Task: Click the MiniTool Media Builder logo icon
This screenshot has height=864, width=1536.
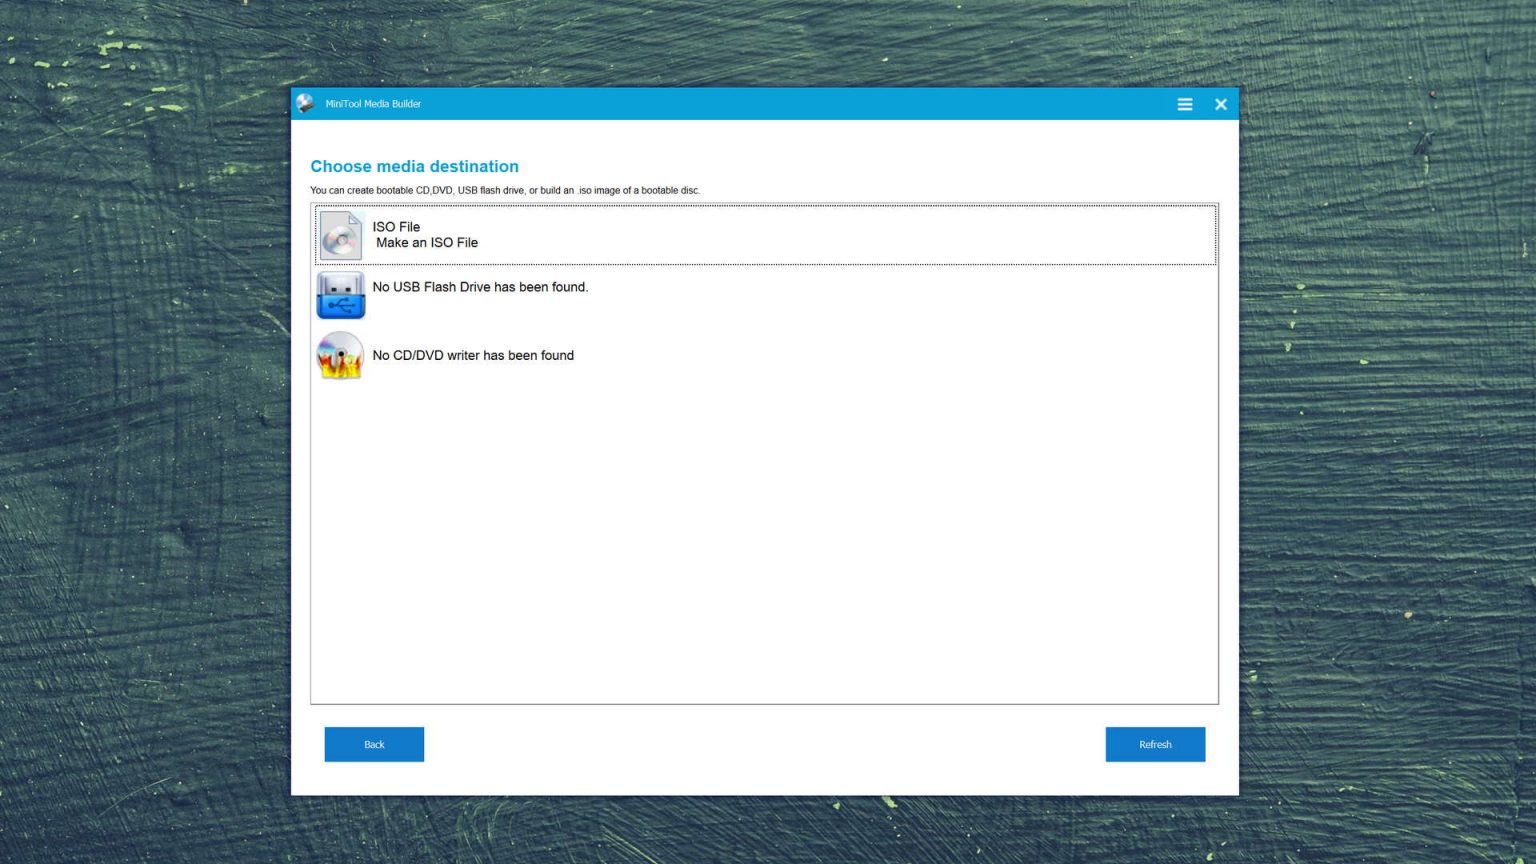Action: [x=305, y=103]
